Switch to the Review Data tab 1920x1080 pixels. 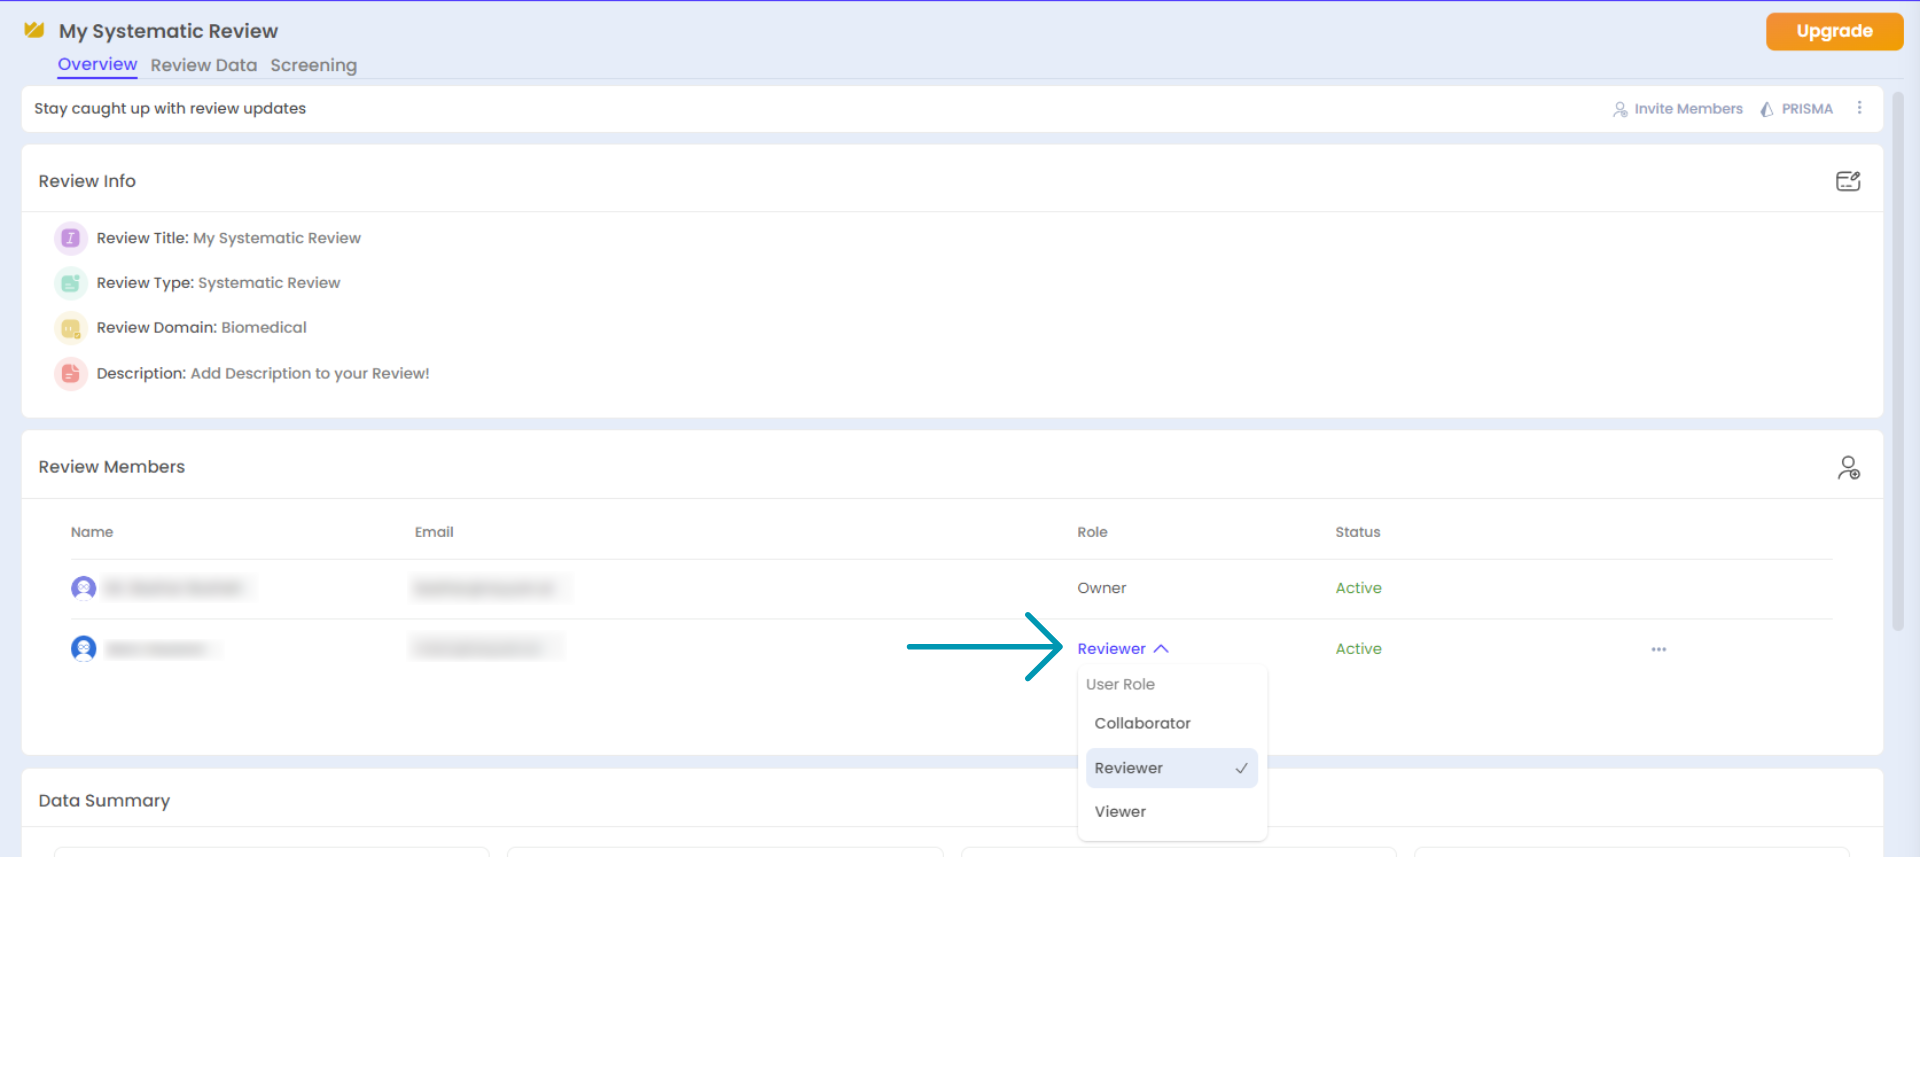(x=203, y=65)
